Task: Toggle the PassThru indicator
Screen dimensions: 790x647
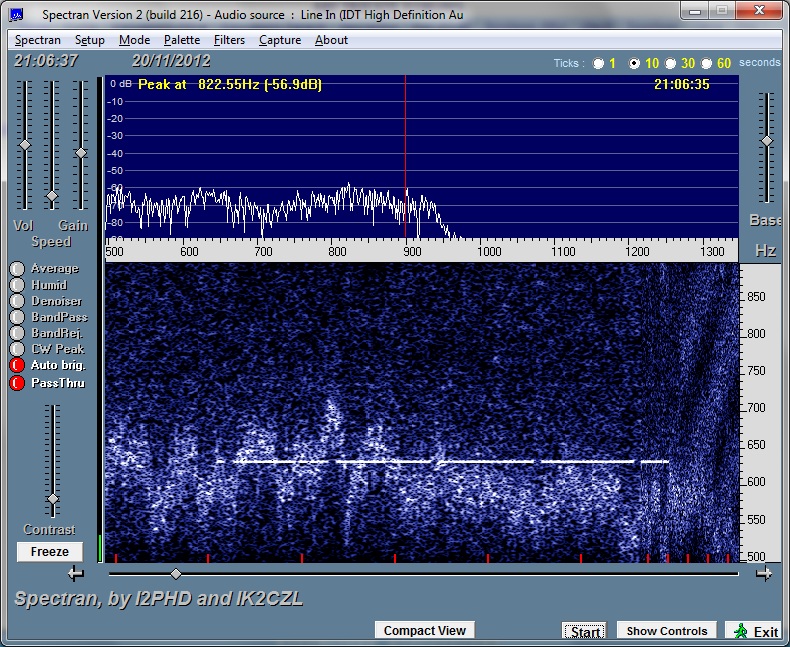Action: pyautogui.click(x=17, y=383)
